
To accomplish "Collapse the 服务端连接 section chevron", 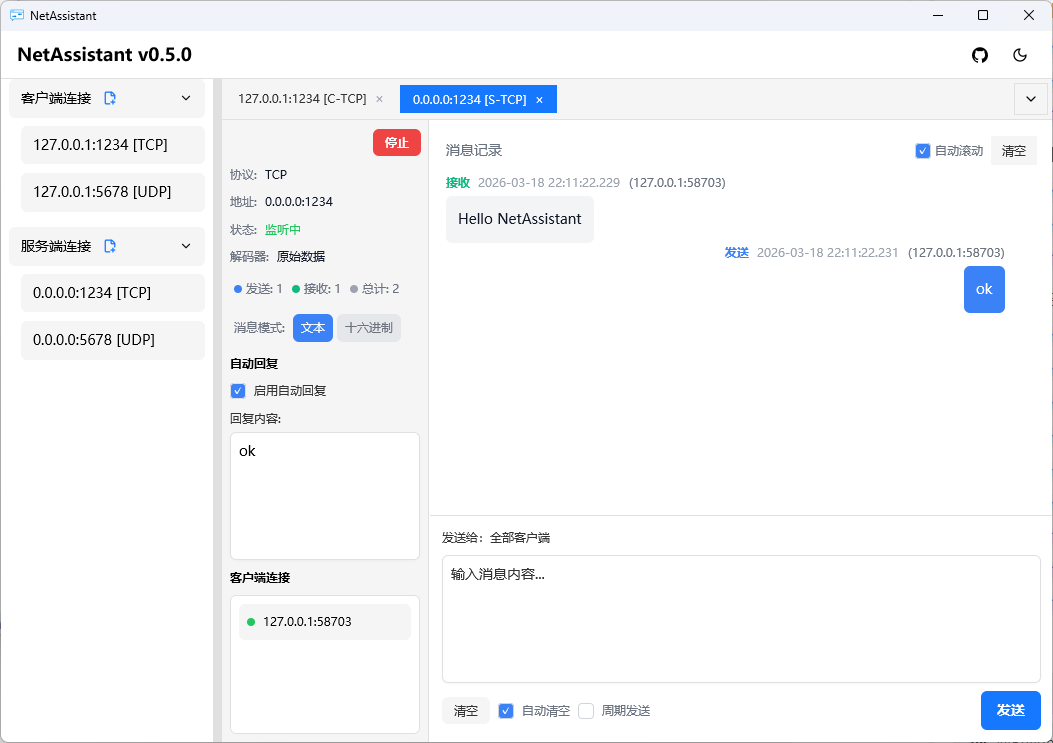I will pos(186,246).
